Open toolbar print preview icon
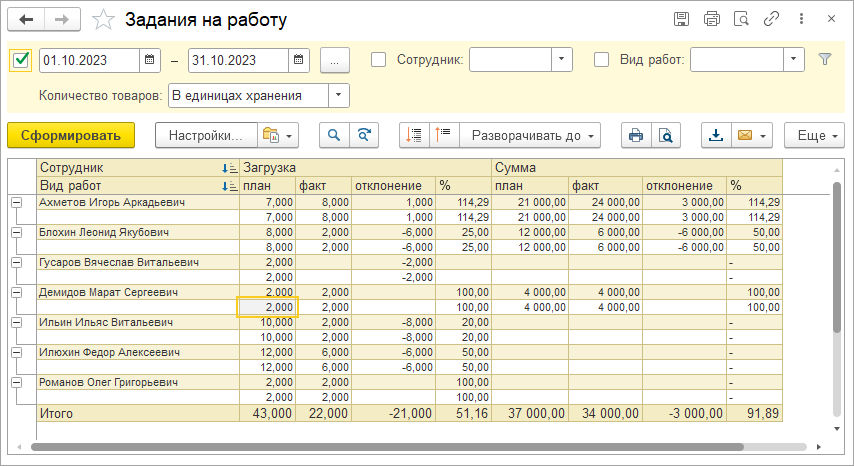Viewport: 854px width, 466px height. pos(666,135)
